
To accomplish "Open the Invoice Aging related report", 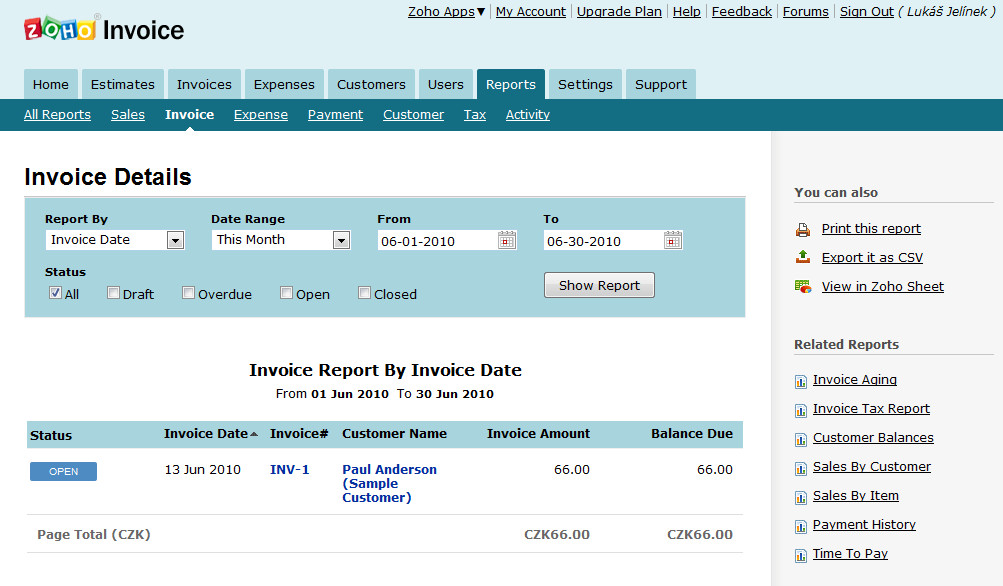I will click(855, 379).
